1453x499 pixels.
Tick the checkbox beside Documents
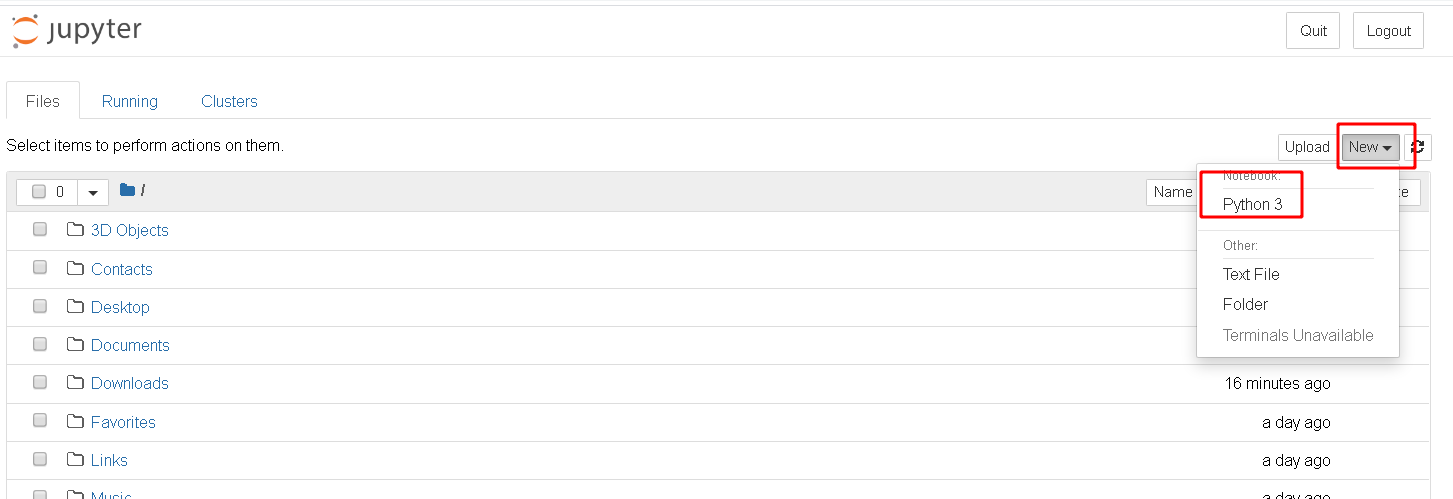coord(40,345)
